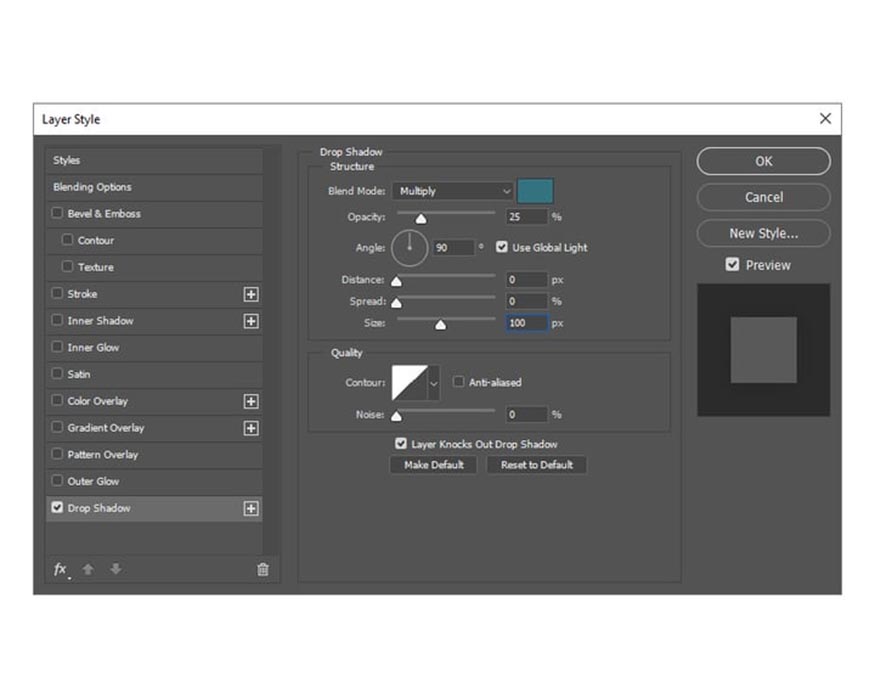Viewport: 875px width, 698px height.
Task: Uncheck the Drop Shadow checkbox
Action: (57, 508)
